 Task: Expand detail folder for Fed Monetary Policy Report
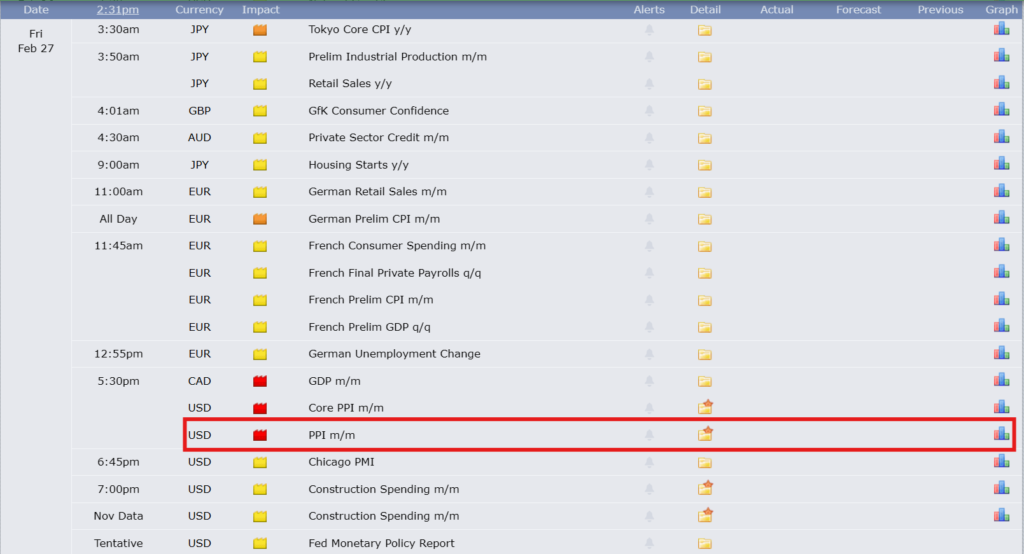pos(705,543)
